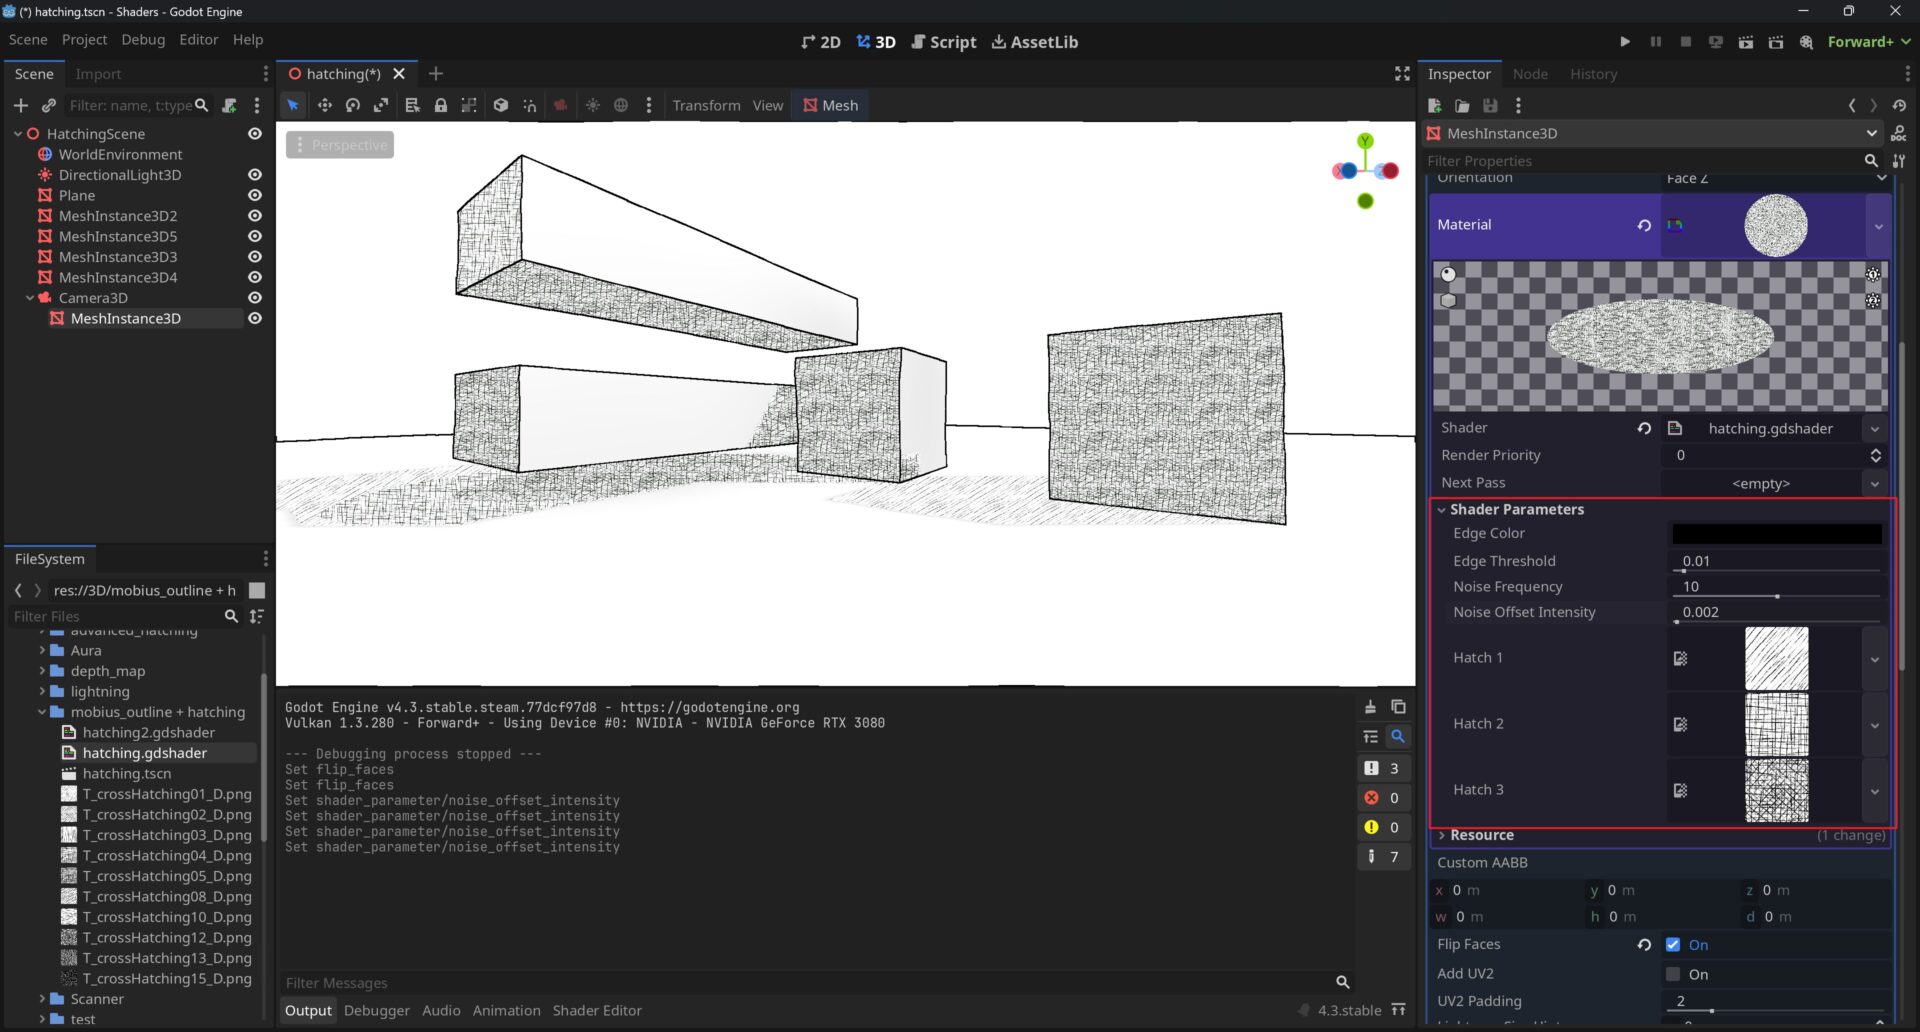Open the Debugger bottom panel tab
The image size is (1920, 1032).
[377, 1010]
